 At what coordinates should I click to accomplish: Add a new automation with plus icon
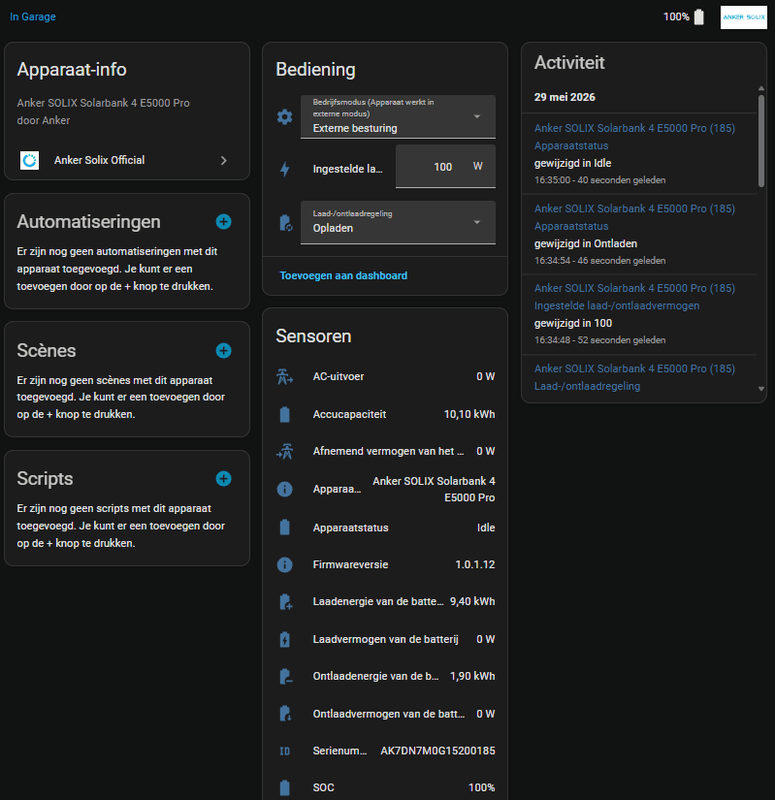tap(223, 221)
